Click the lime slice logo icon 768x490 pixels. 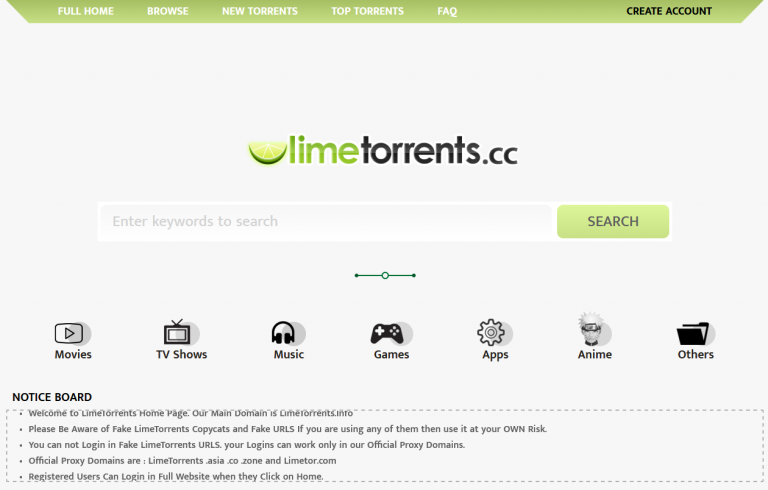click(267, 152)
